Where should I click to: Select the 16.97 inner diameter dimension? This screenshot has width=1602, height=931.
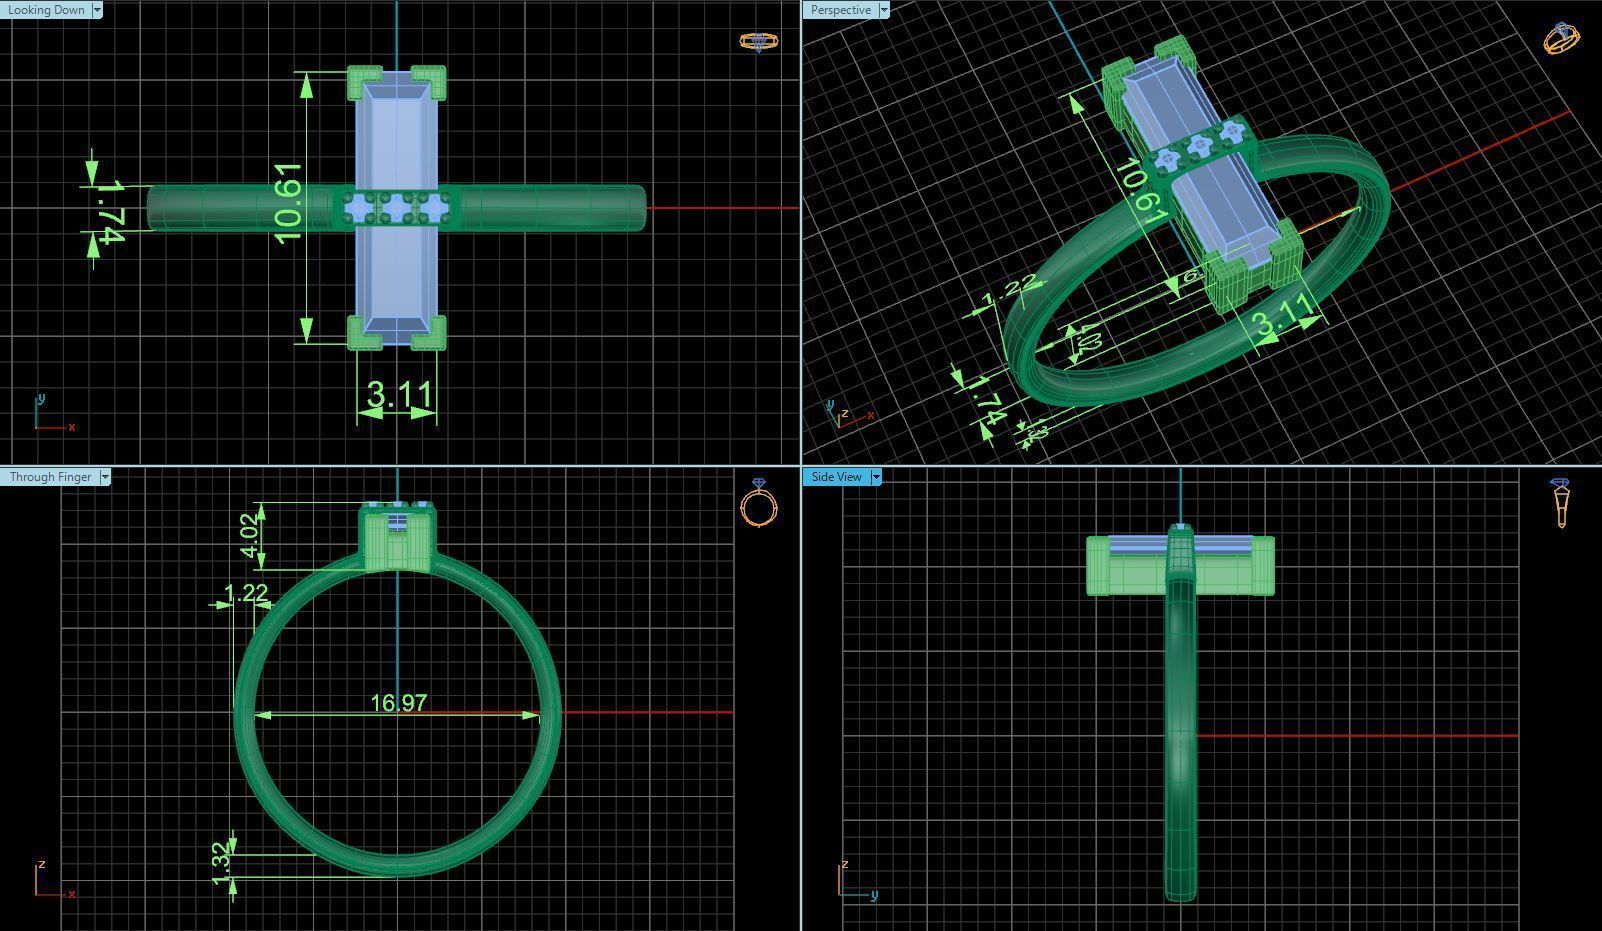pos(398,703)
